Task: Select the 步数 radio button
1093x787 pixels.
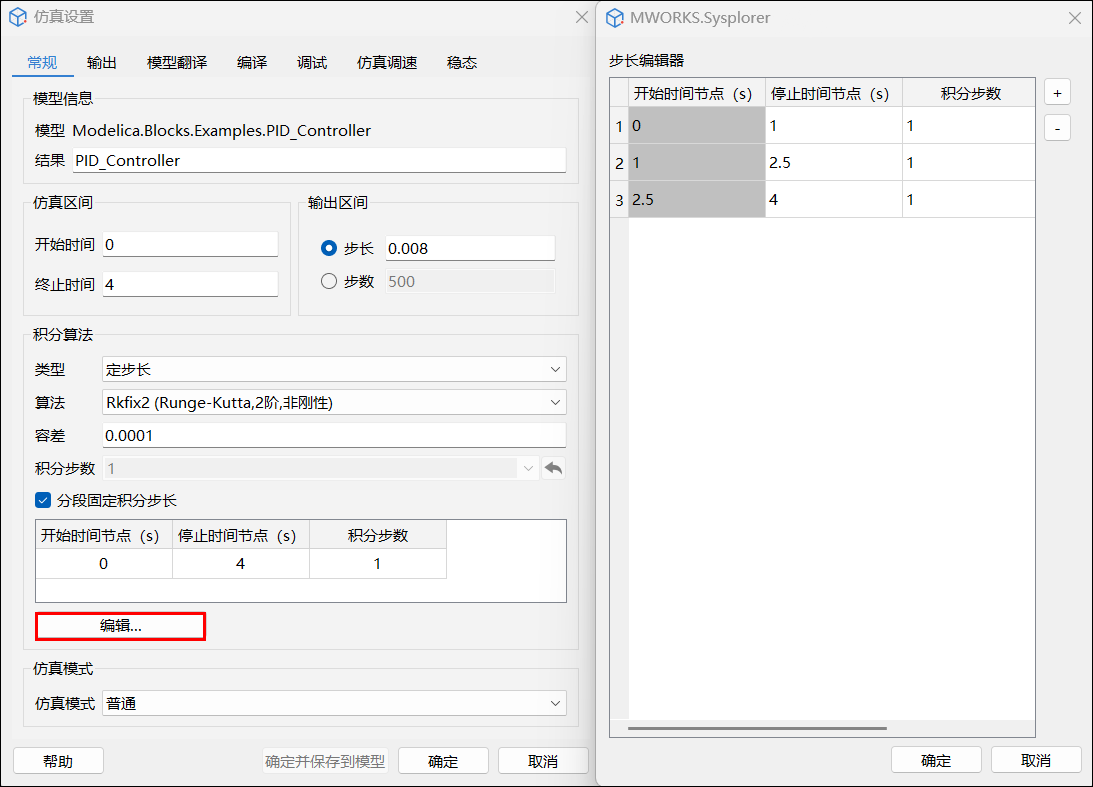Action: (329, 282)
